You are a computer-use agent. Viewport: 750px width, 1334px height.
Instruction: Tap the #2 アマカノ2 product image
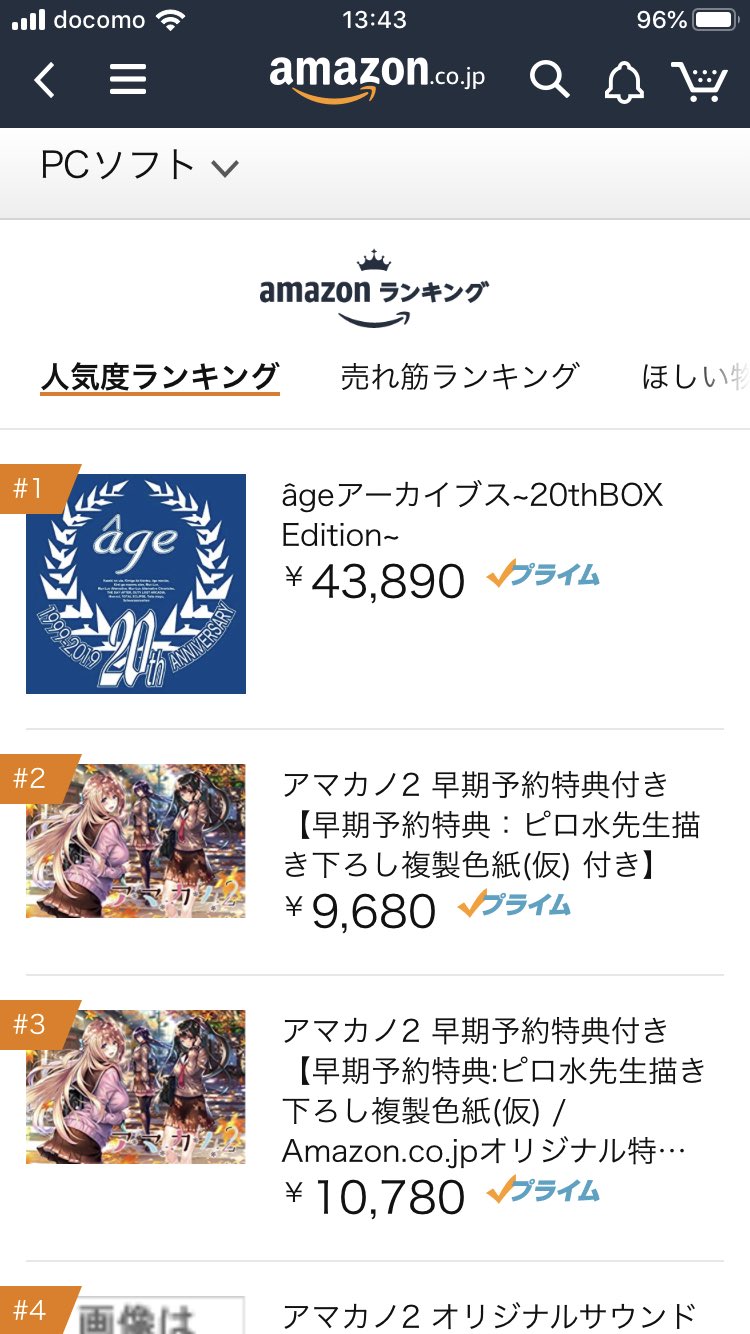click(x=136, y=841)
